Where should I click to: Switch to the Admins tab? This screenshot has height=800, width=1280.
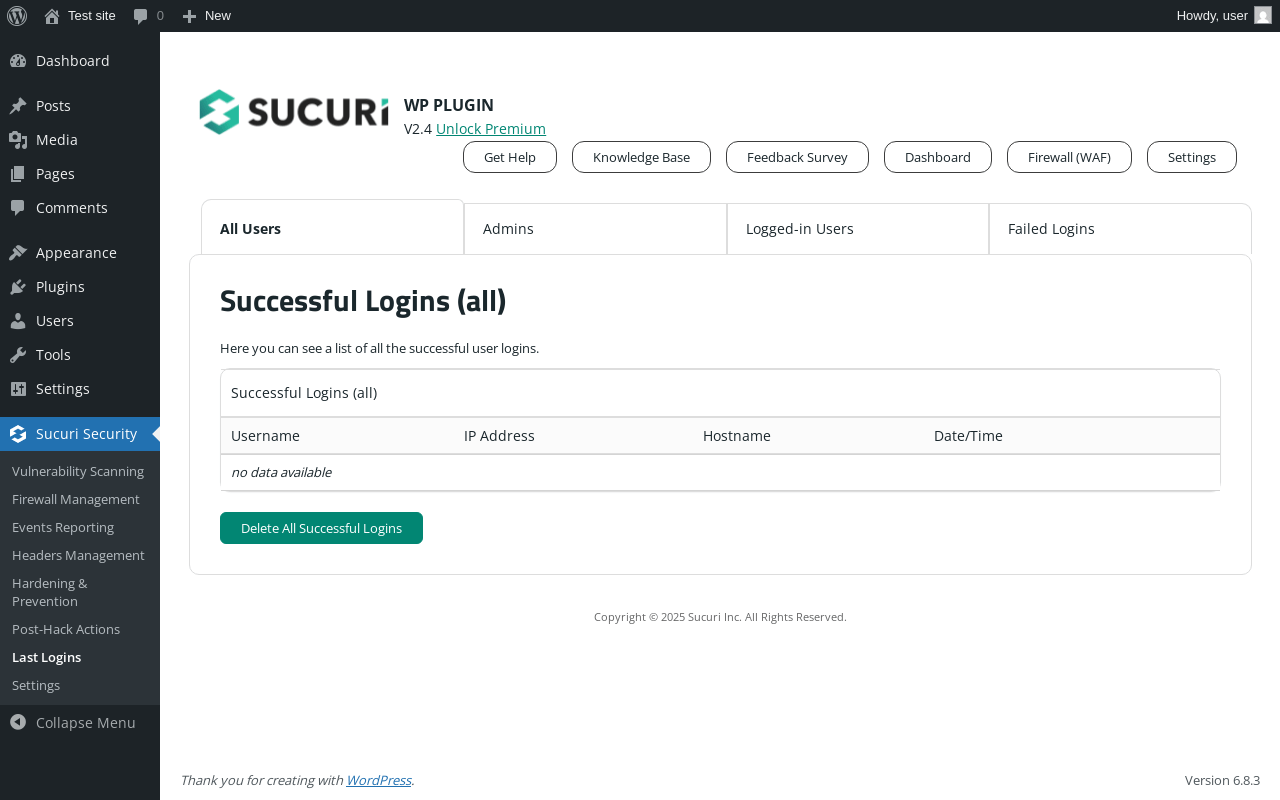point(596,229)
